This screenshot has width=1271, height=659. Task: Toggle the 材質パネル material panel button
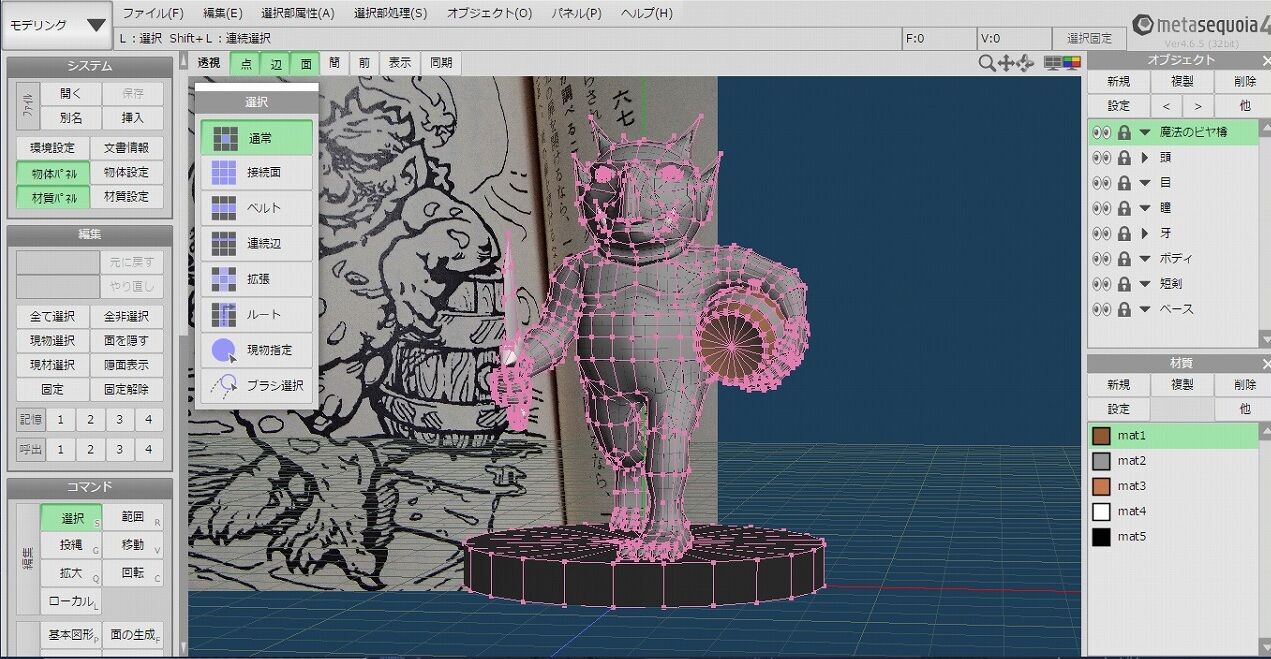53,197
